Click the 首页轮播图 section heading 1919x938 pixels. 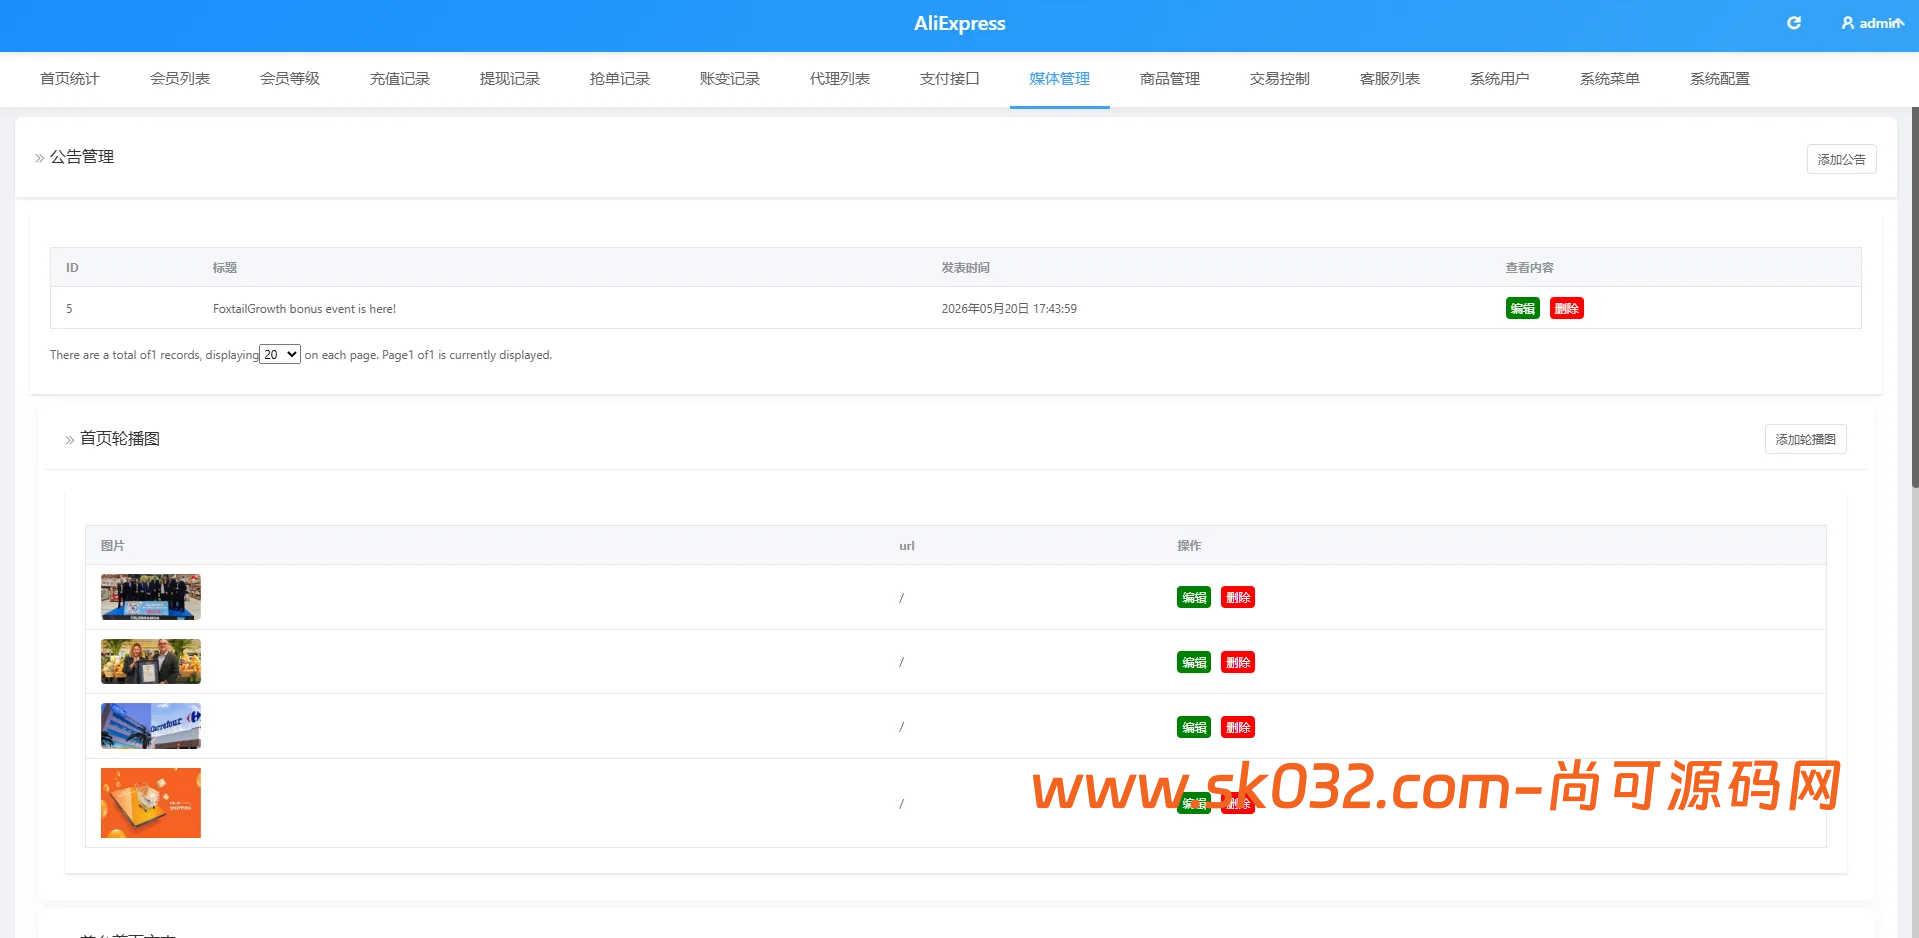pos(120,439)
